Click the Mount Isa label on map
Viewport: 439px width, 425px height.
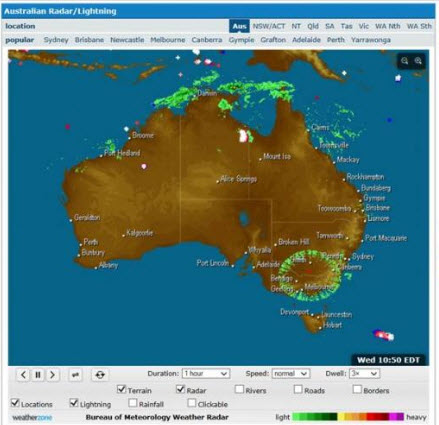tap(277, 156)
